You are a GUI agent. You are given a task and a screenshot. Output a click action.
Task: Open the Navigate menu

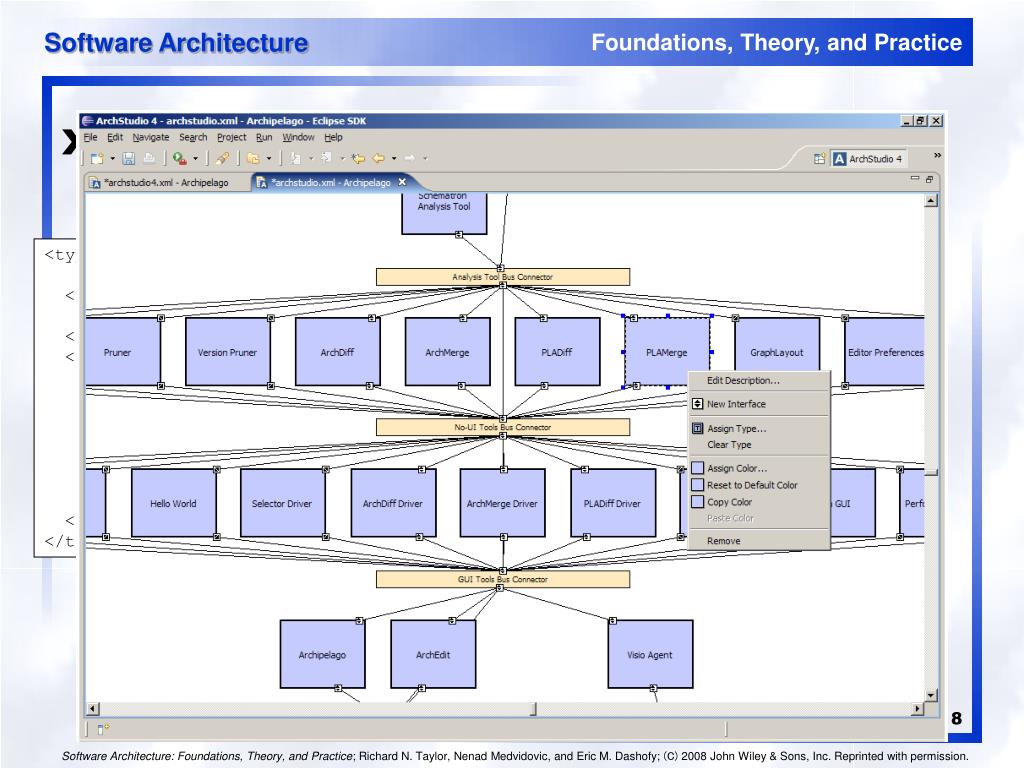tap(151, 137)
